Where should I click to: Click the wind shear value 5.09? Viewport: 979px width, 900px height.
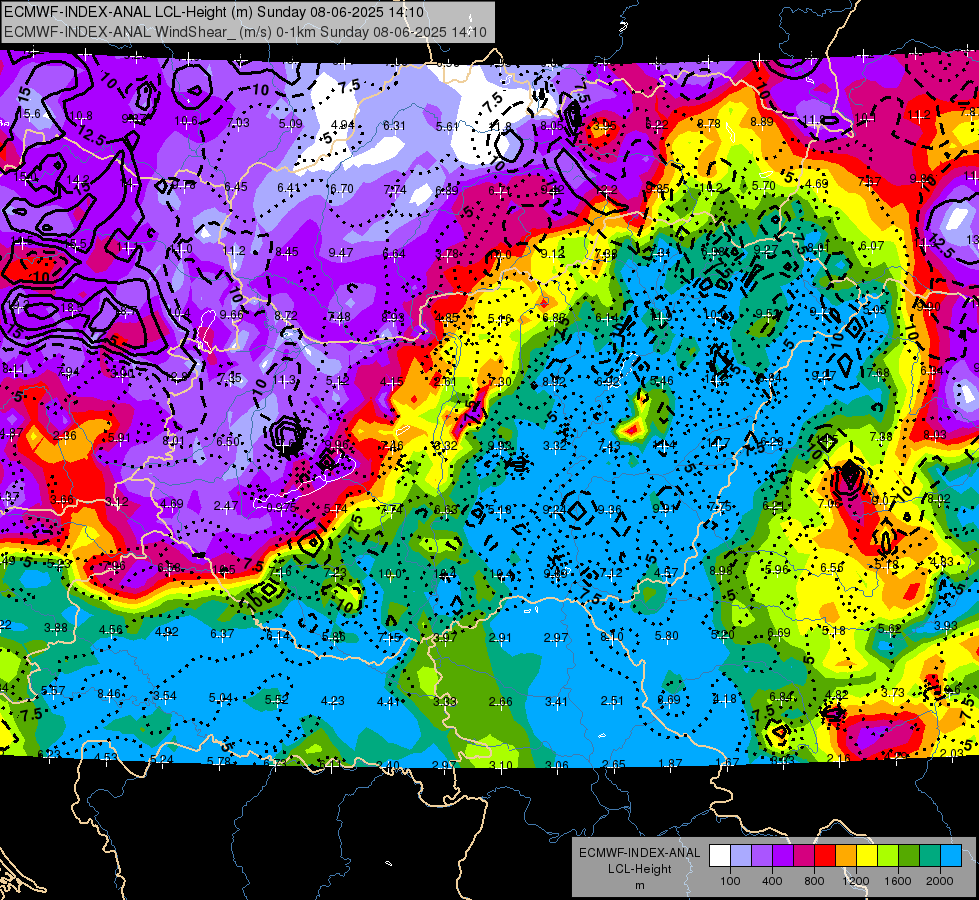[290, 124]
